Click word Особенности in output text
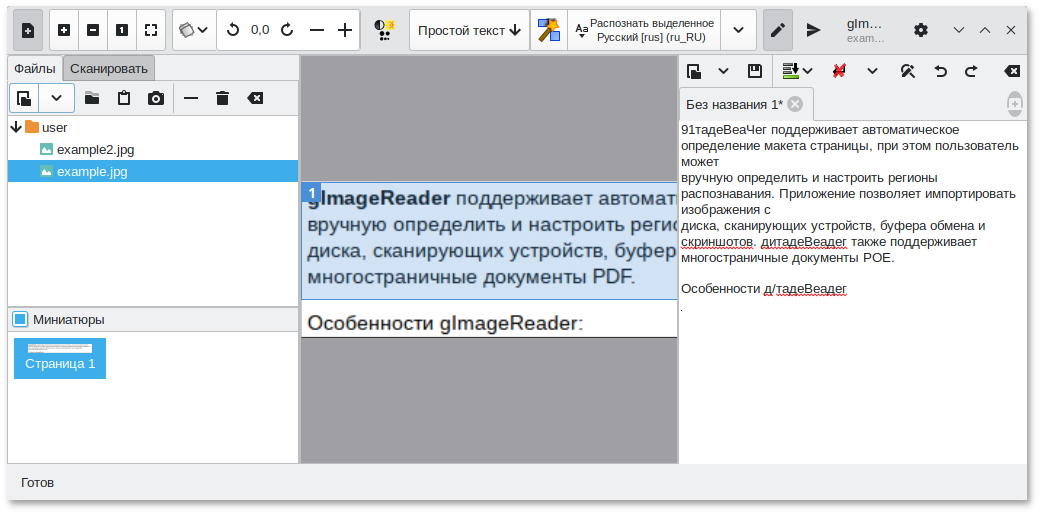This screenshot has height=514, width=1040. coord(720,289)
